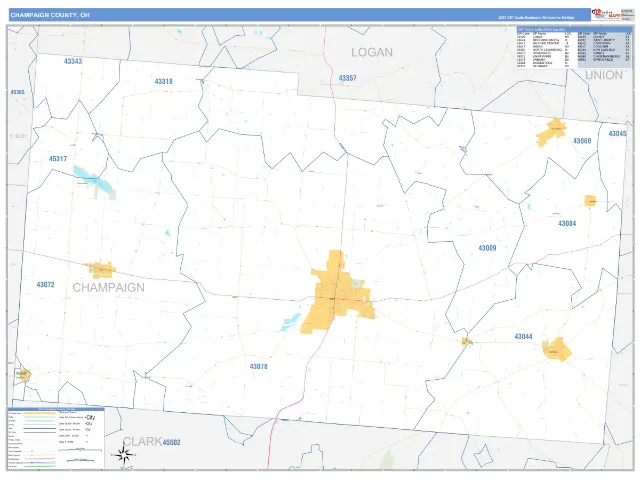Select ZIP code label 43357

coord(347,78)
